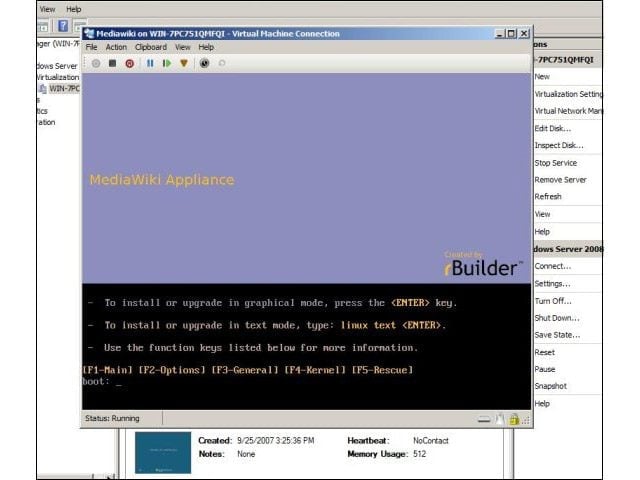Open Virtual Network Manager in the actions pane
The height and width of the screenshot is (480, 640).
568,111
